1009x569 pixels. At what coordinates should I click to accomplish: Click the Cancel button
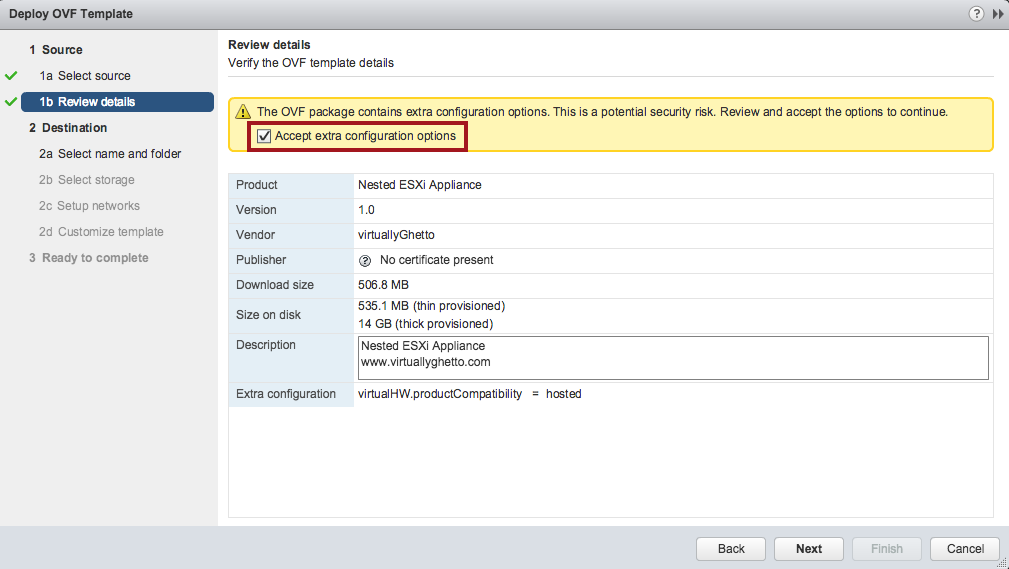coord(964,549)
